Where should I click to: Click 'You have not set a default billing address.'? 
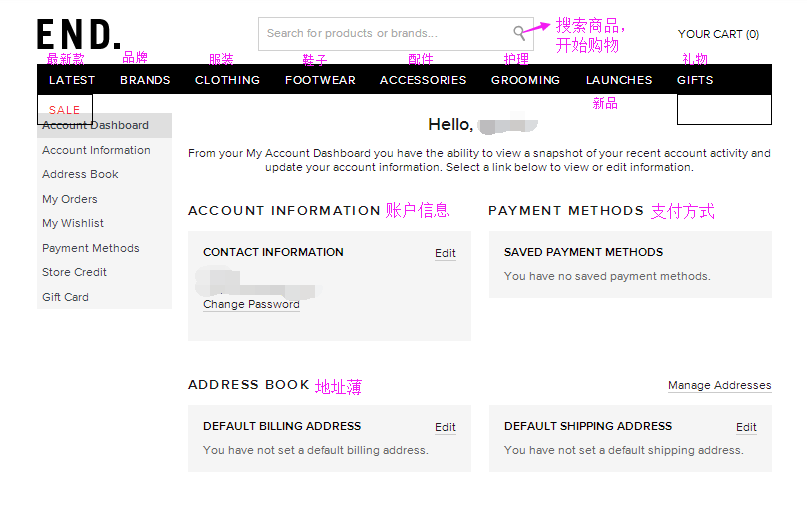(x=315, y=450)
